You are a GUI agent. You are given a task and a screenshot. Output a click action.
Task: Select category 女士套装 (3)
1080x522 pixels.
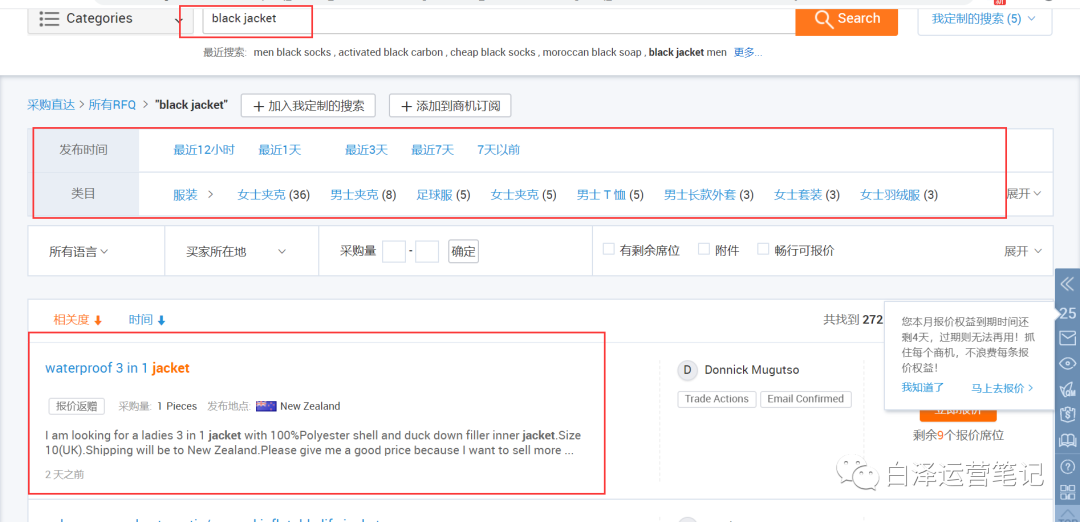[x=807, y=195]
